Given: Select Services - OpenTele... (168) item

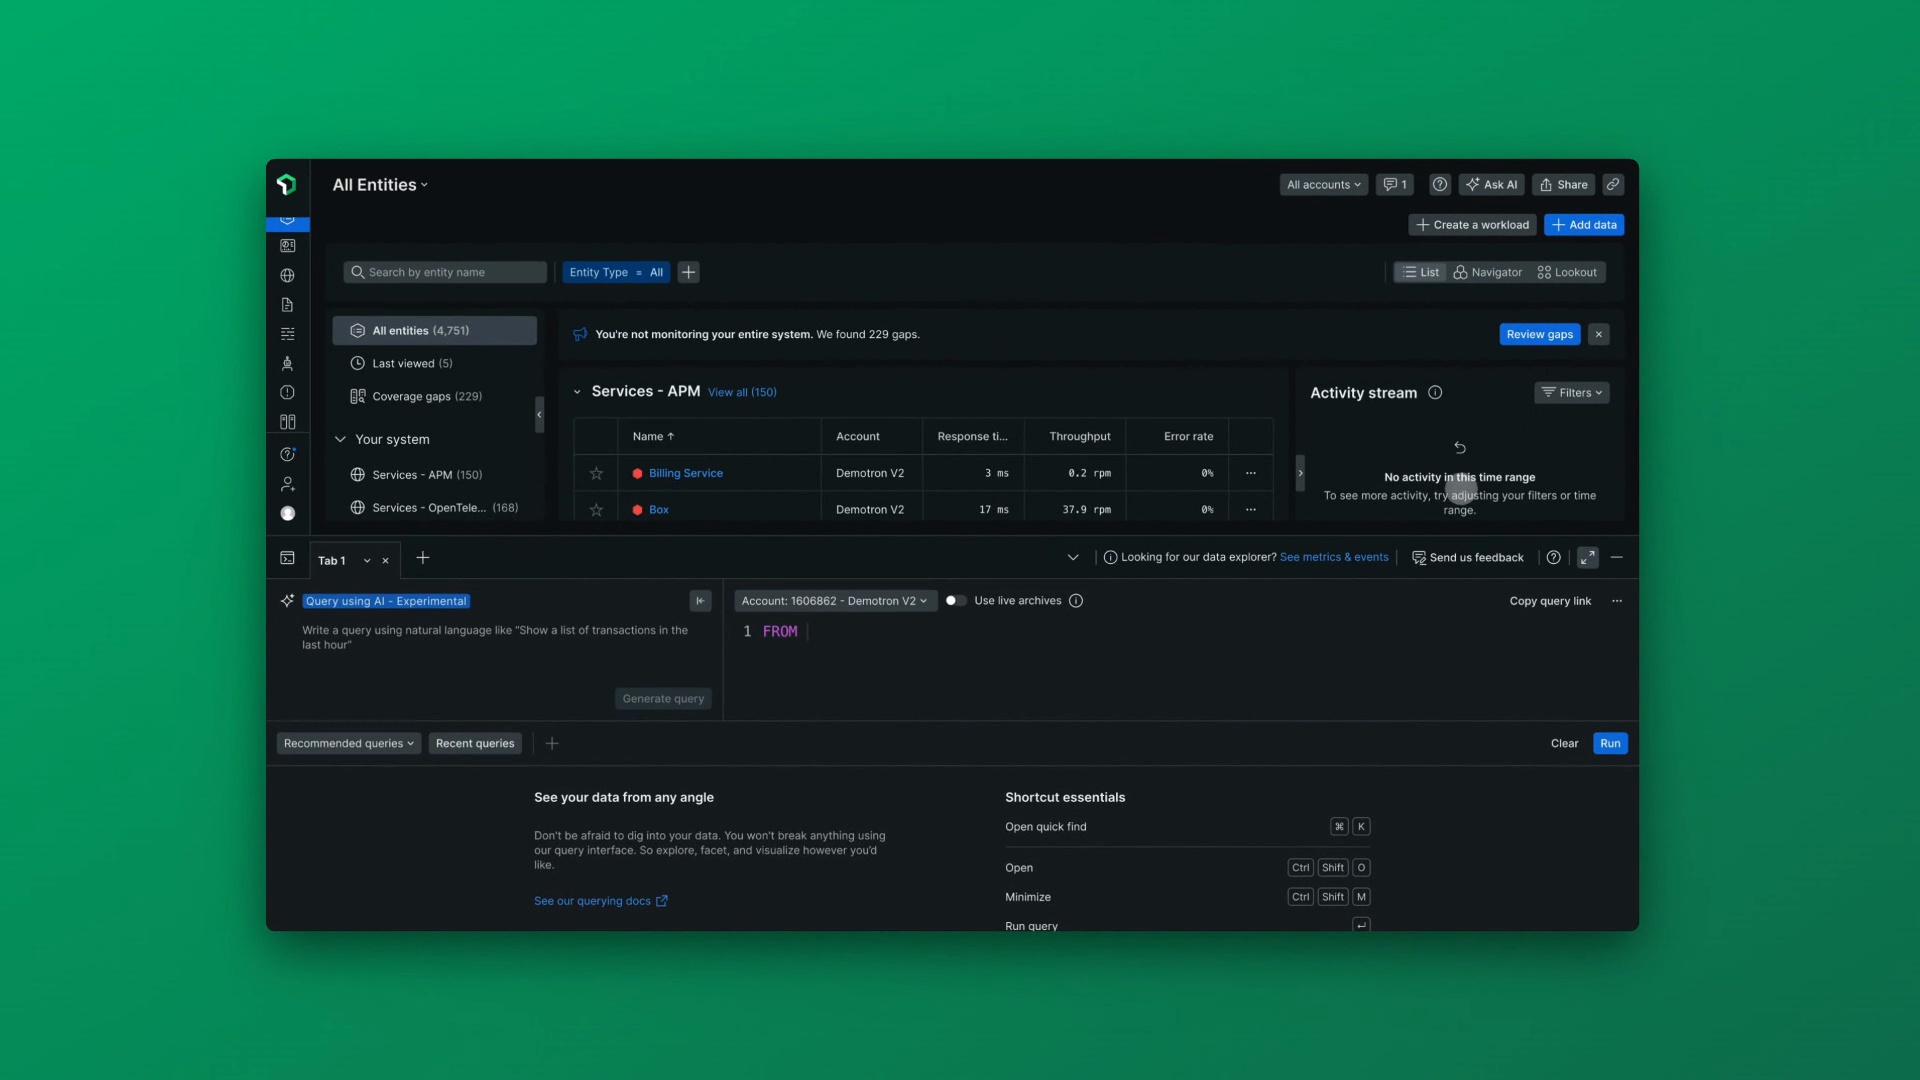Looking at the screenshot, I should click(435, 508).
